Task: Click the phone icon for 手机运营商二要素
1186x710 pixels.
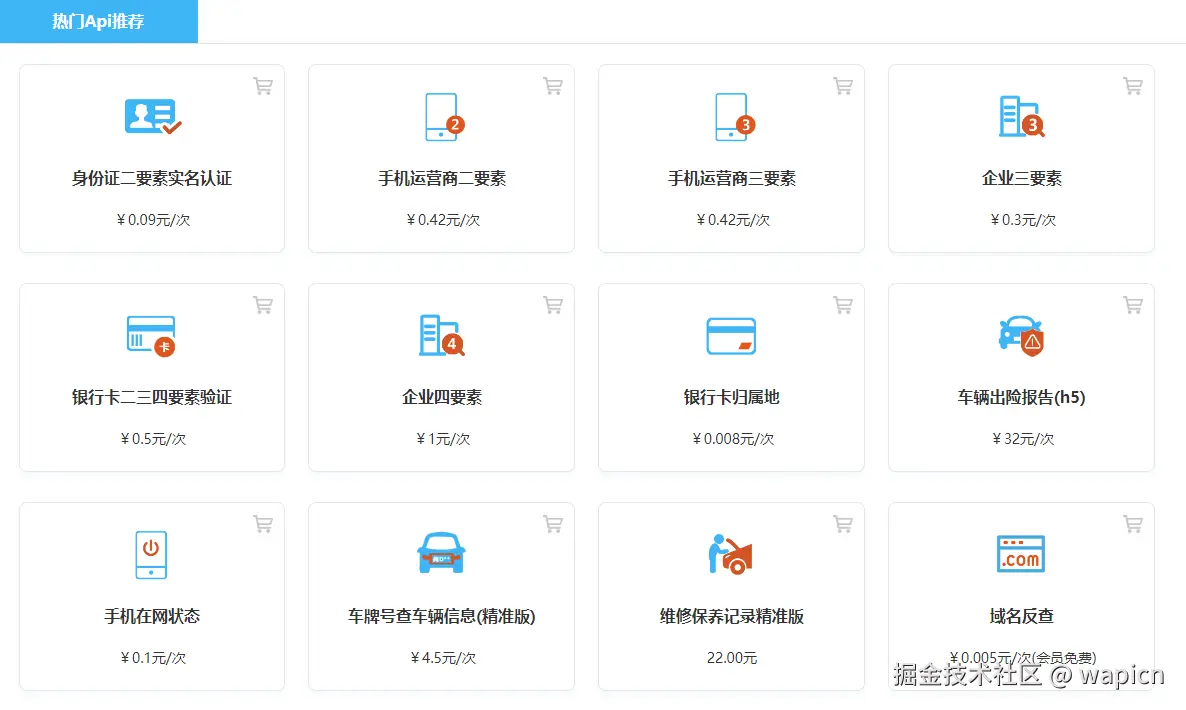Action: tap(440, 117)
